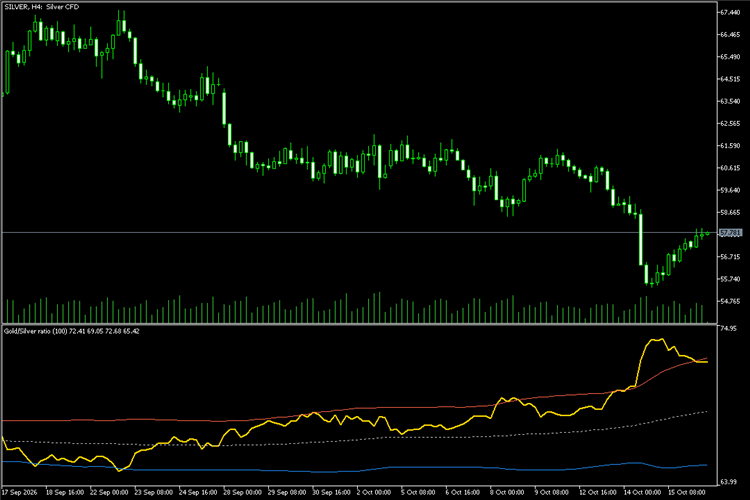
Task: Click the 63.540 price scale label
Action: tap(730, 101)
